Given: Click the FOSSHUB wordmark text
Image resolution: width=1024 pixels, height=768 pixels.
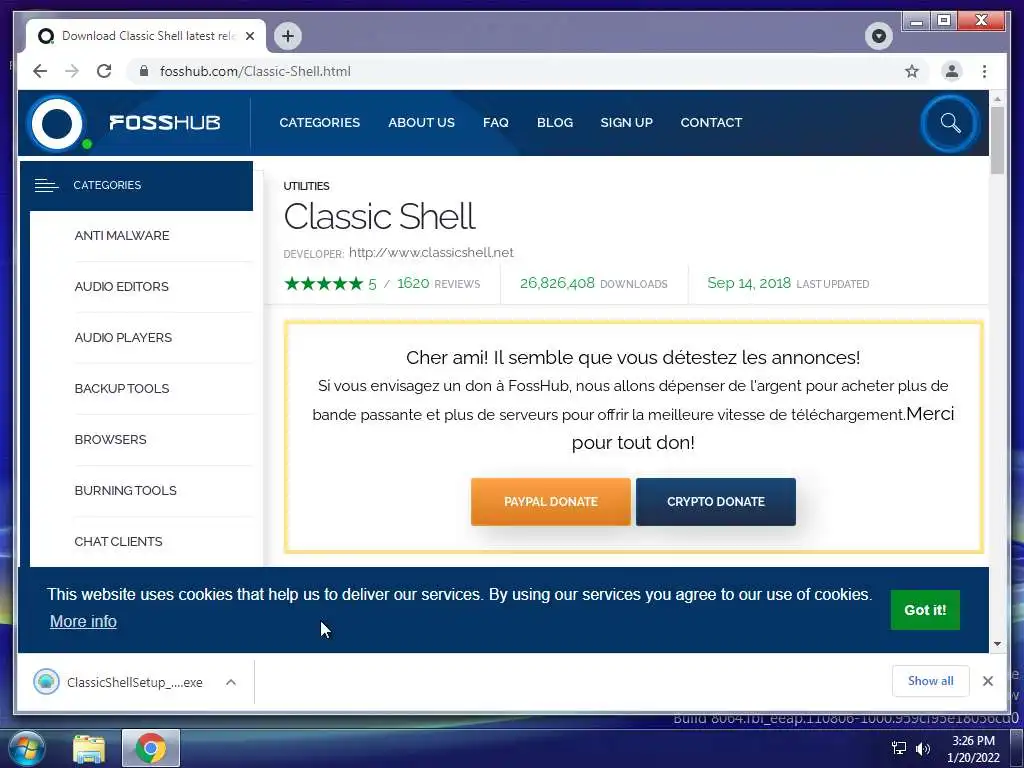Looking at the screenshot, I should (x=165, y=122).
